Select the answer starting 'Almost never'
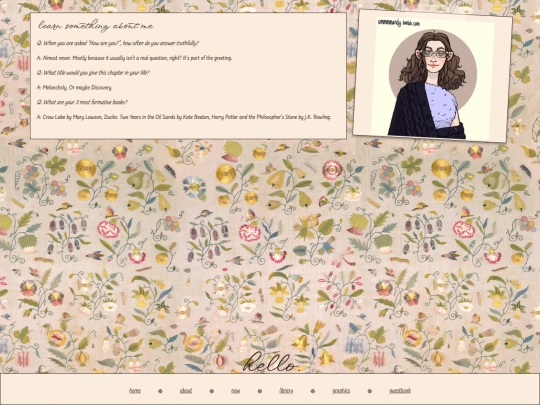Viewport: 540px width, 405px height. pyautogui.click(x=134, y=58)
